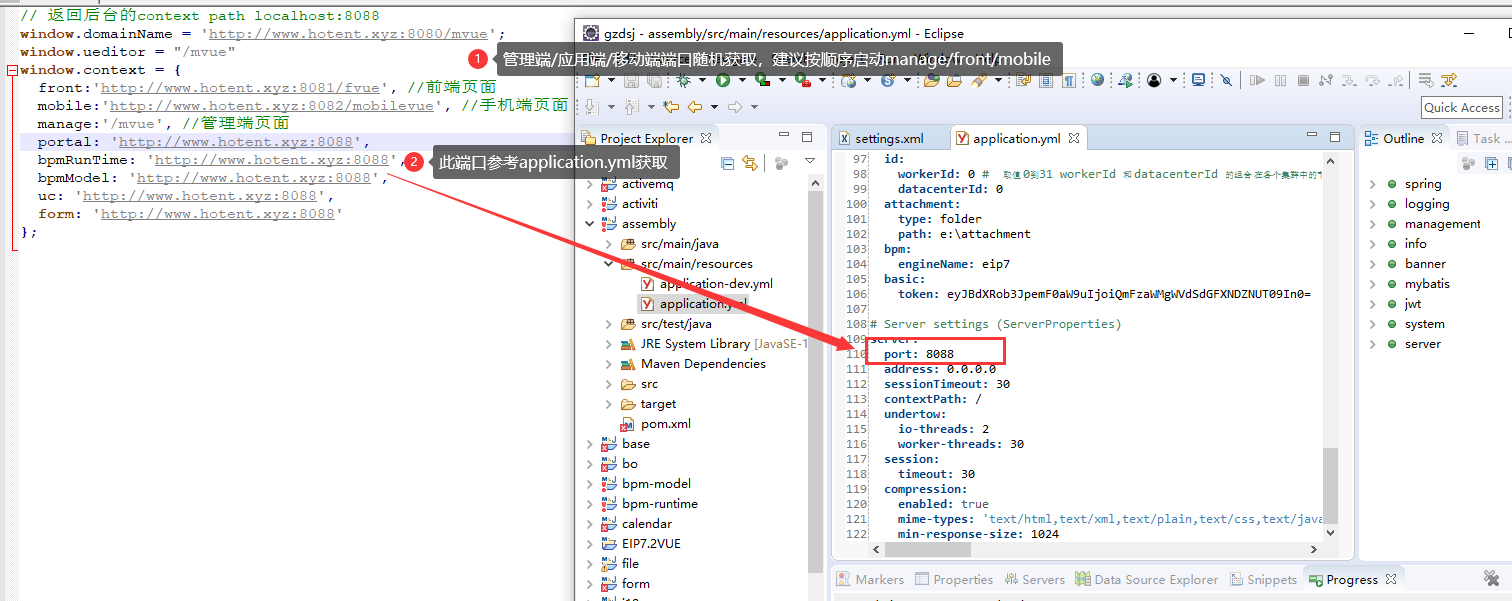Open Project Explorer view menu triangle

810,161
